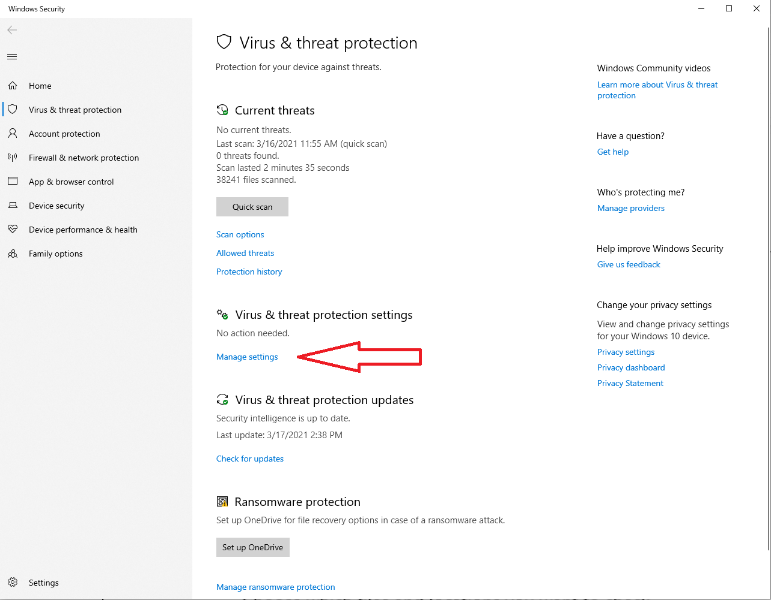Click the page title shield icon
Viewport: 771px width, 600px height.
224,42
